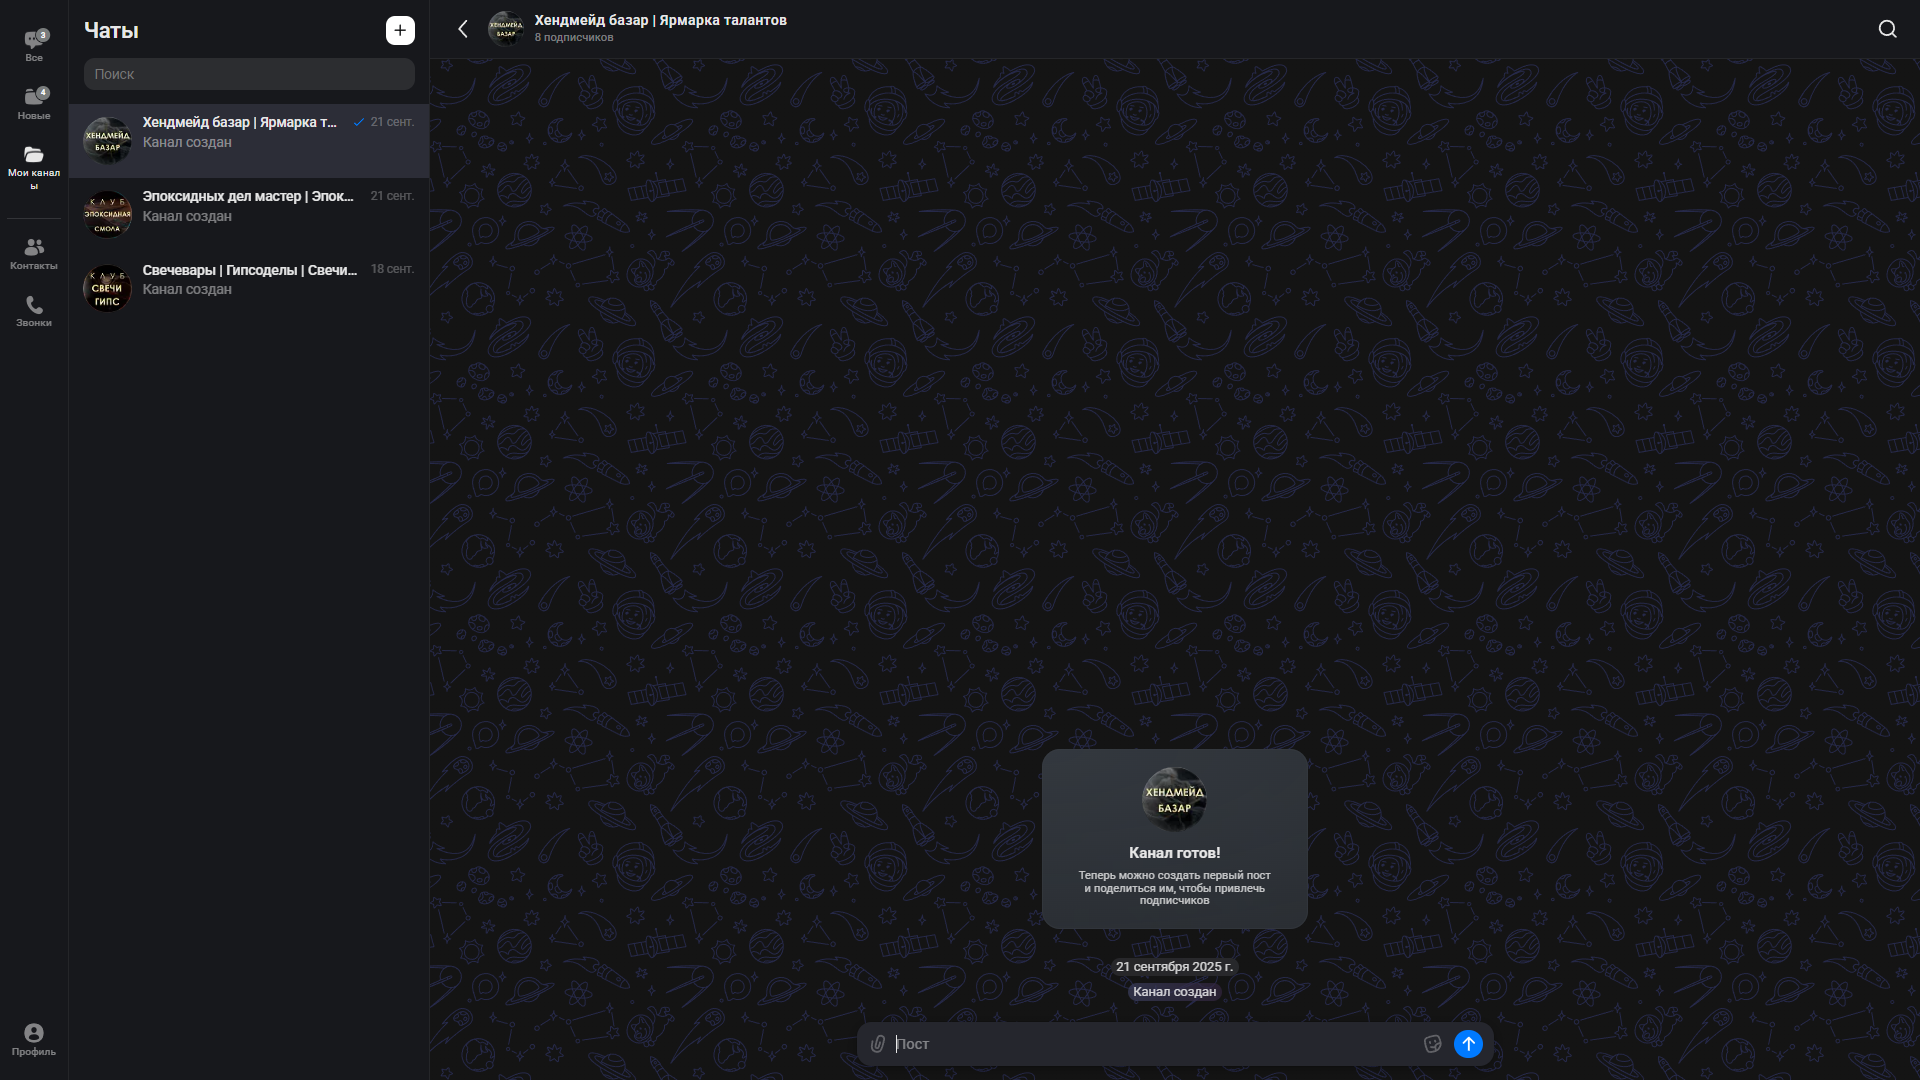Open Профиль at sidebar bottom

click(x=34, y=1039)
